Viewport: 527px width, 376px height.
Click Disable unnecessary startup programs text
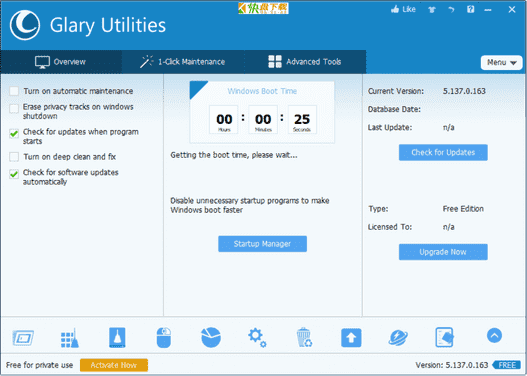point(250,205)
